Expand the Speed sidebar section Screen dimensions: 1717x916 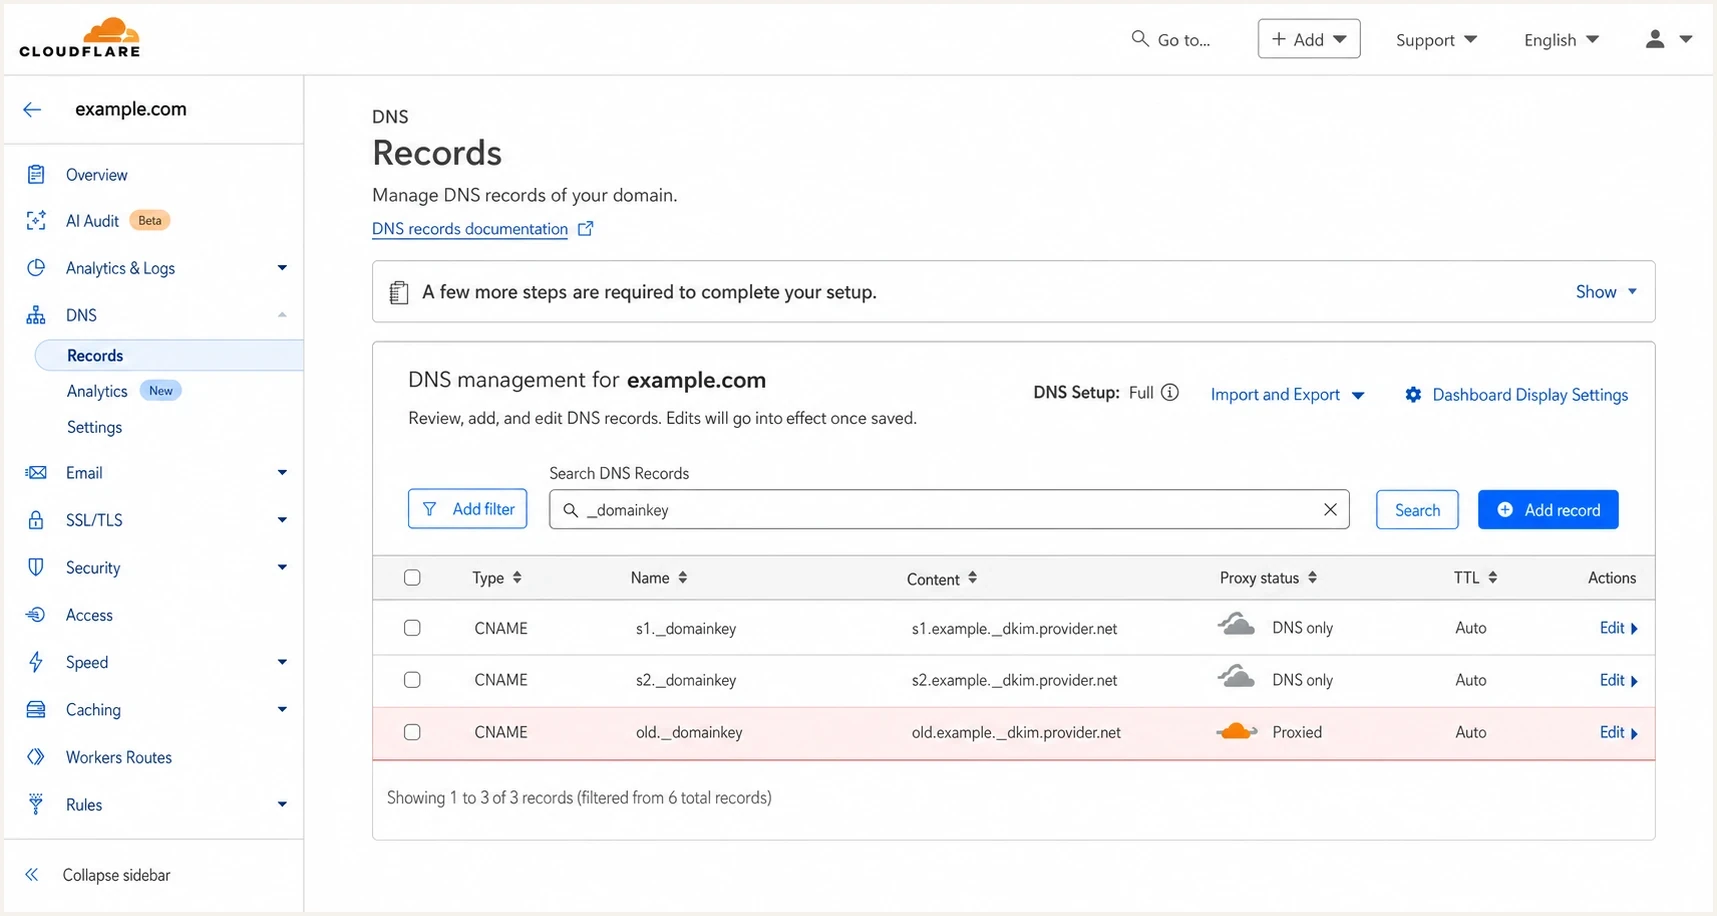(x=282, y=662)
